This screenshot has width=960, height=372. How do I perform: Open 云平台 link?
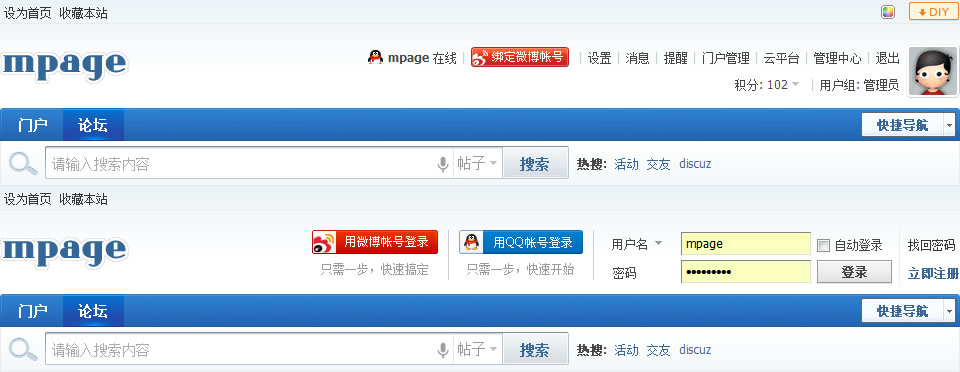[x=781, y=58]
